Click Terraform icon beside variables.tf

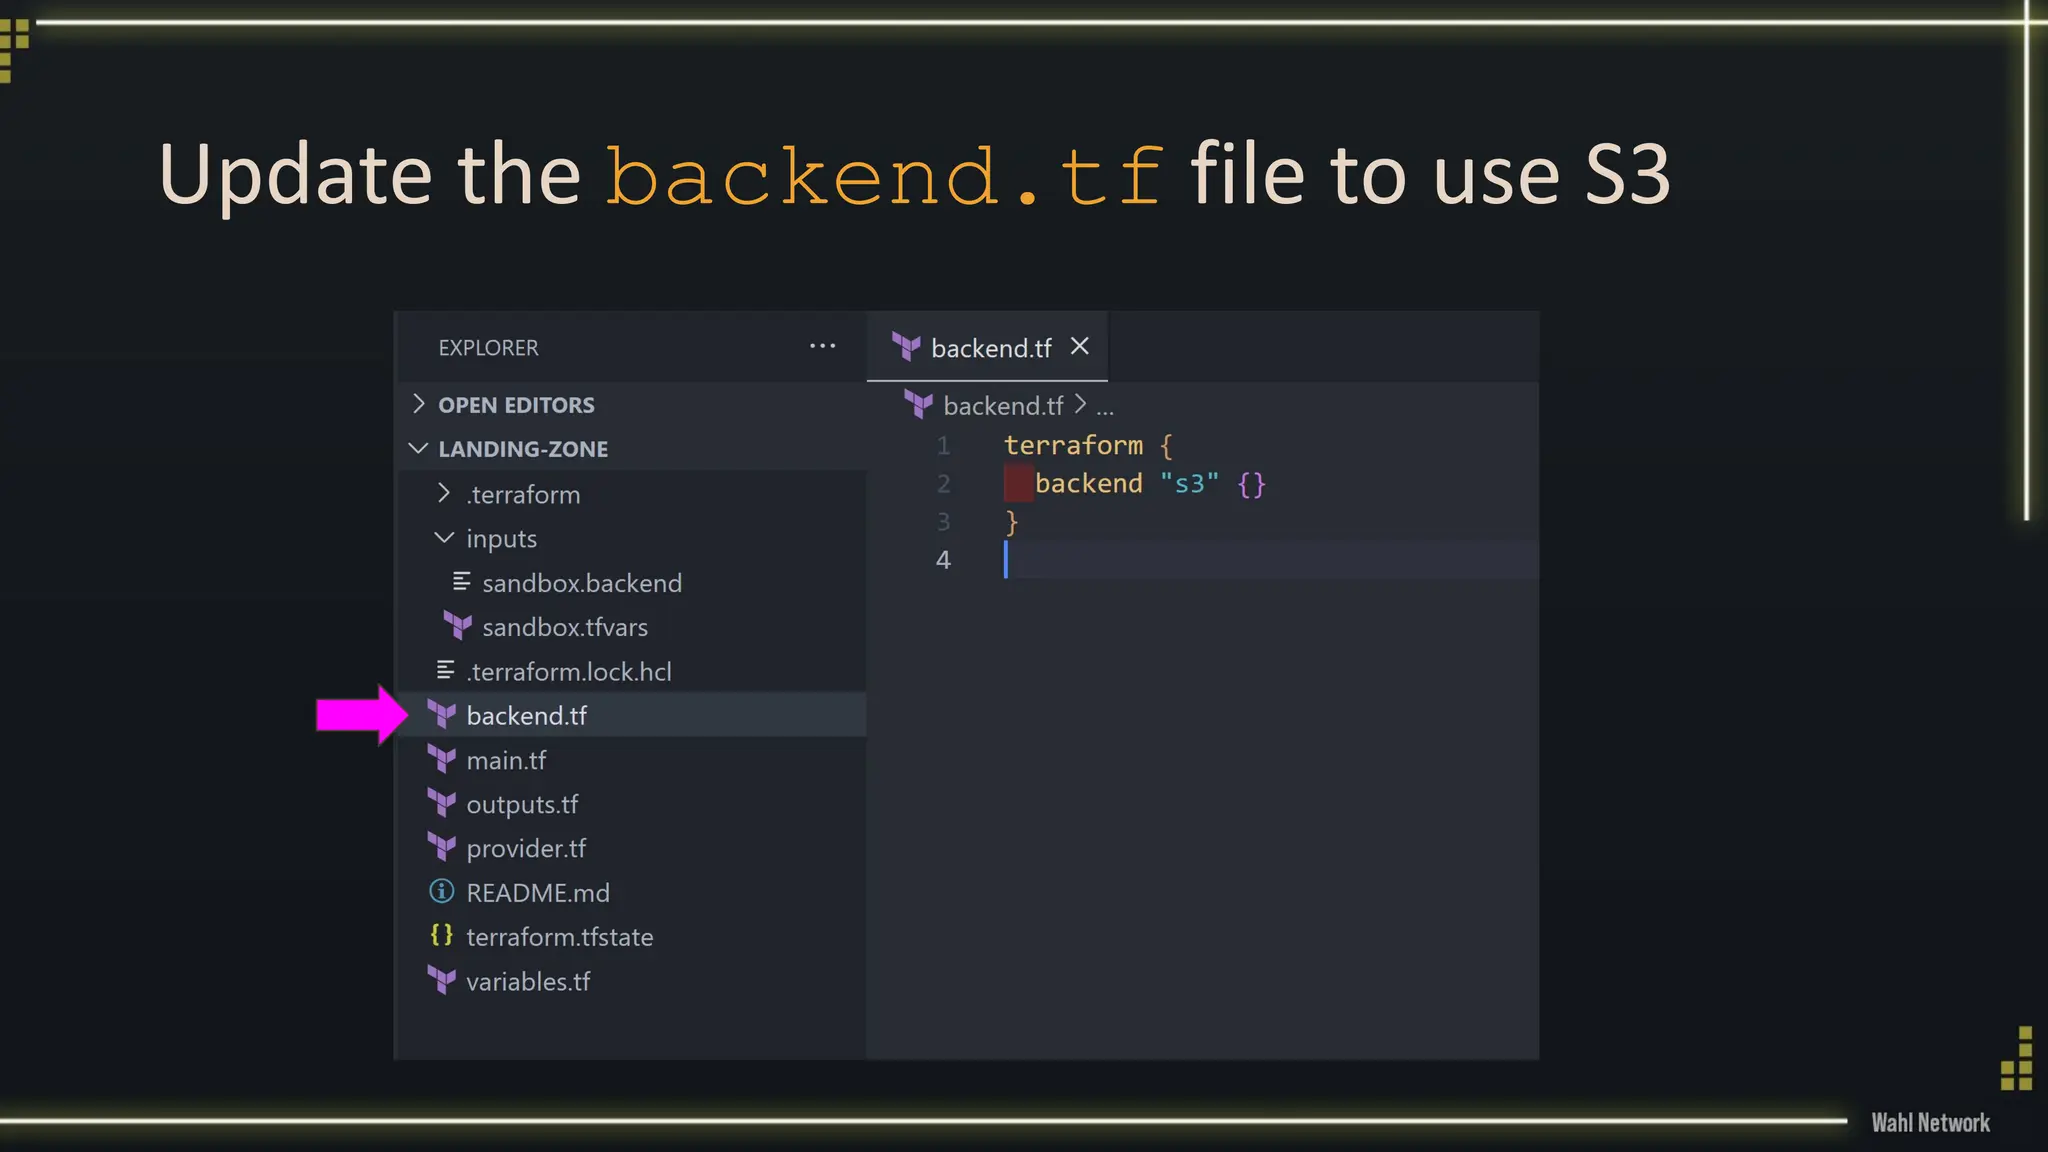[x=441, y=980]
